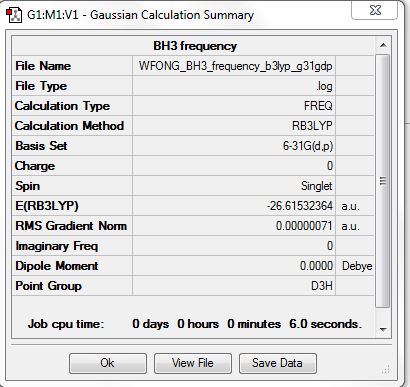Click the .log file type value

[324, 86]
